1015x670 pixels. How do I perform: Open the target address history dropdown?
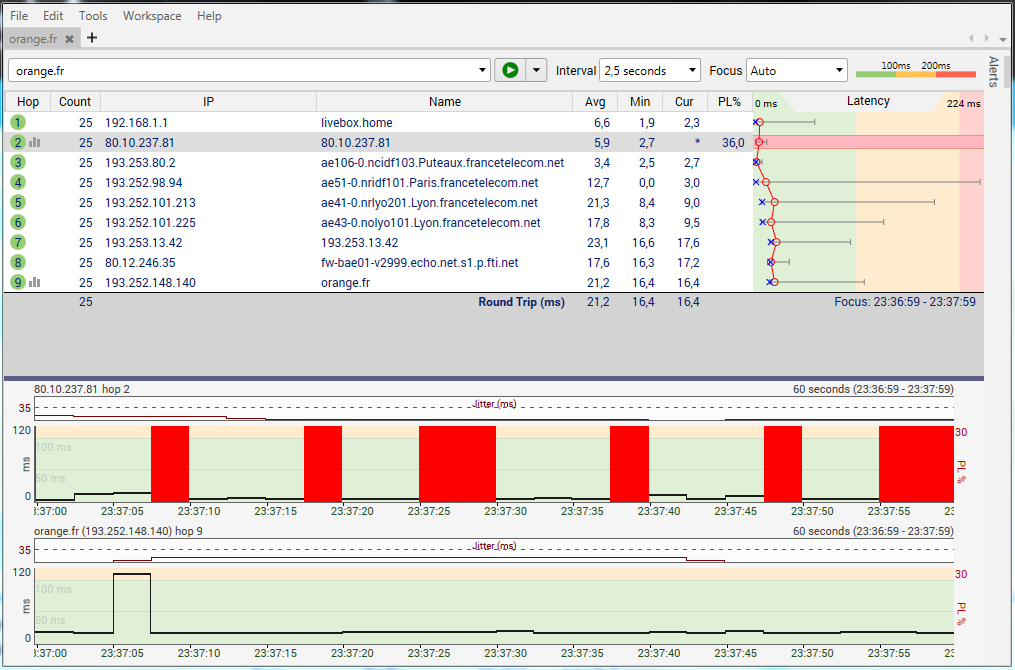pos(483,71)
